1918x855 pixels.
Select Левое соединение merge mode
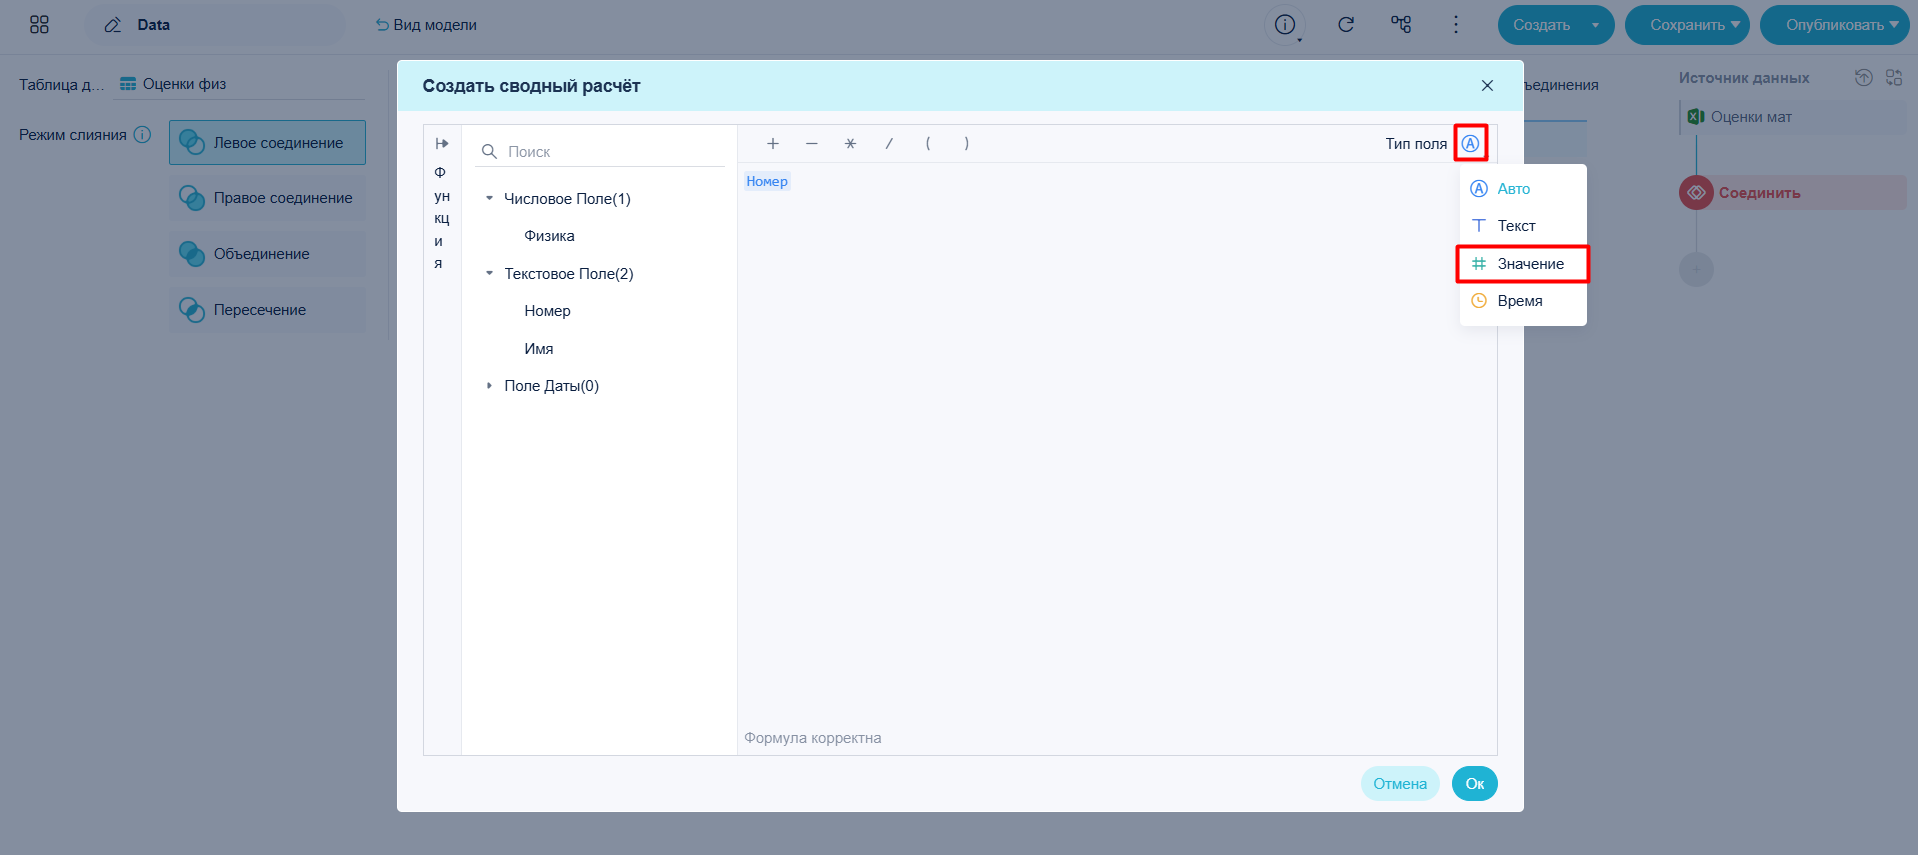pyautogui.click(x=267, y=143)
